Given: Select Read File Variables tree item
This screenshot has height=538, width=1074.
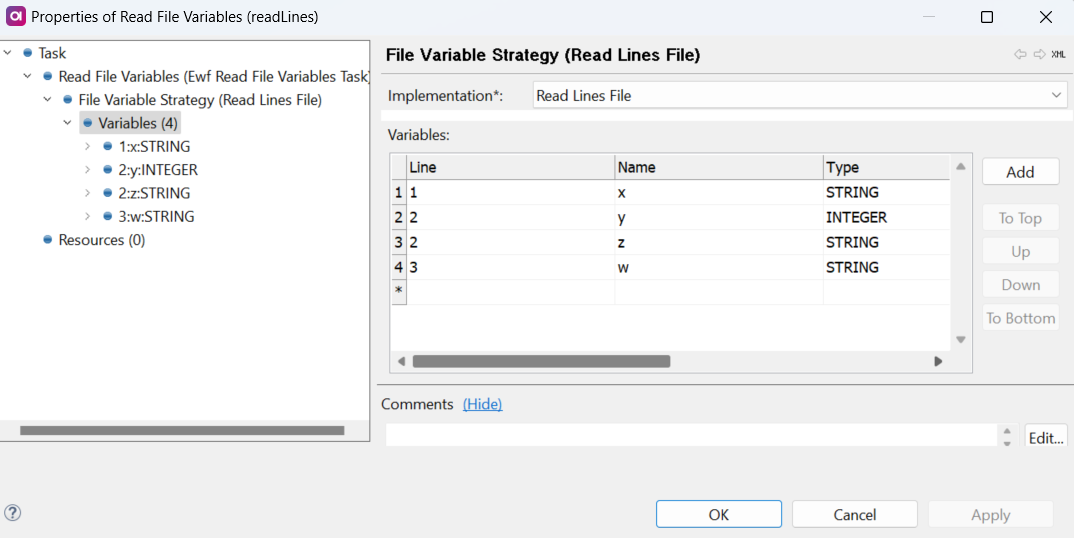Looking at the screenshot, I should click(x=213, y=76).
